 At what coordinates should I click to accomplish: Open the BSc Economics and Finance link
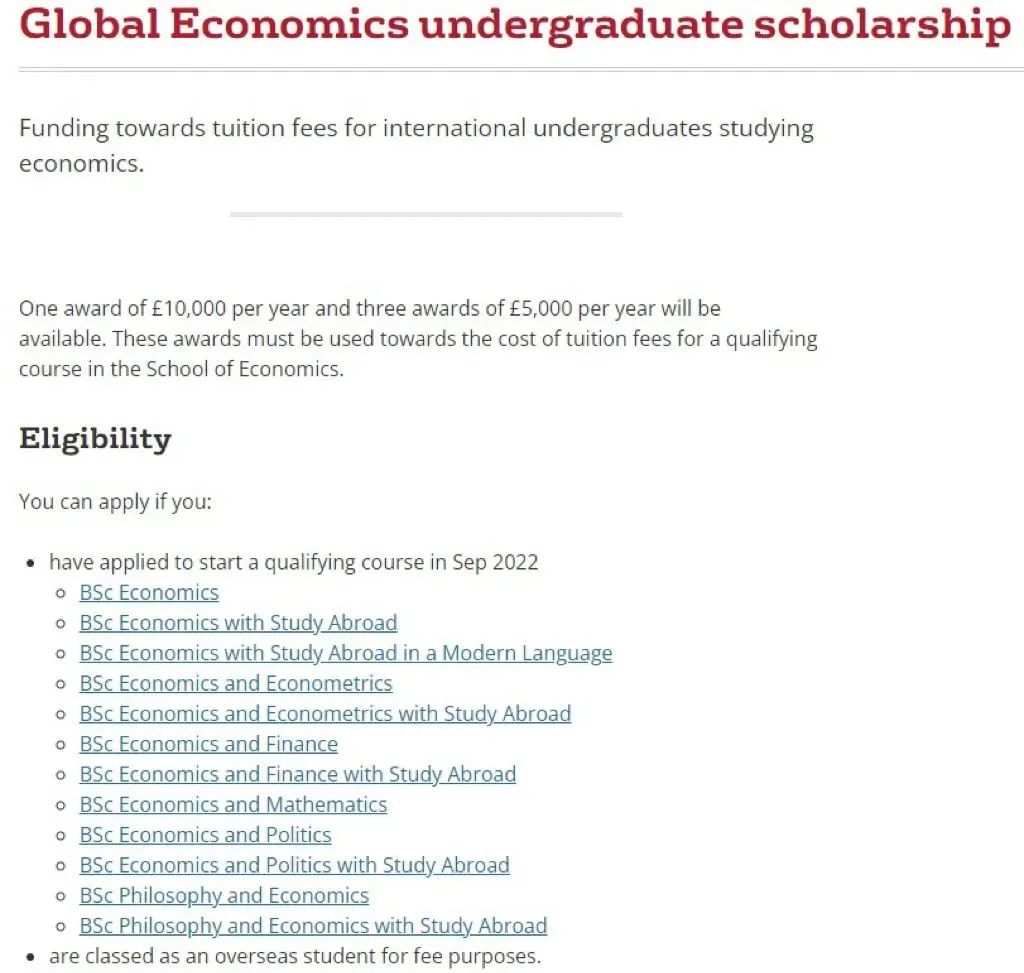[209, 744]
